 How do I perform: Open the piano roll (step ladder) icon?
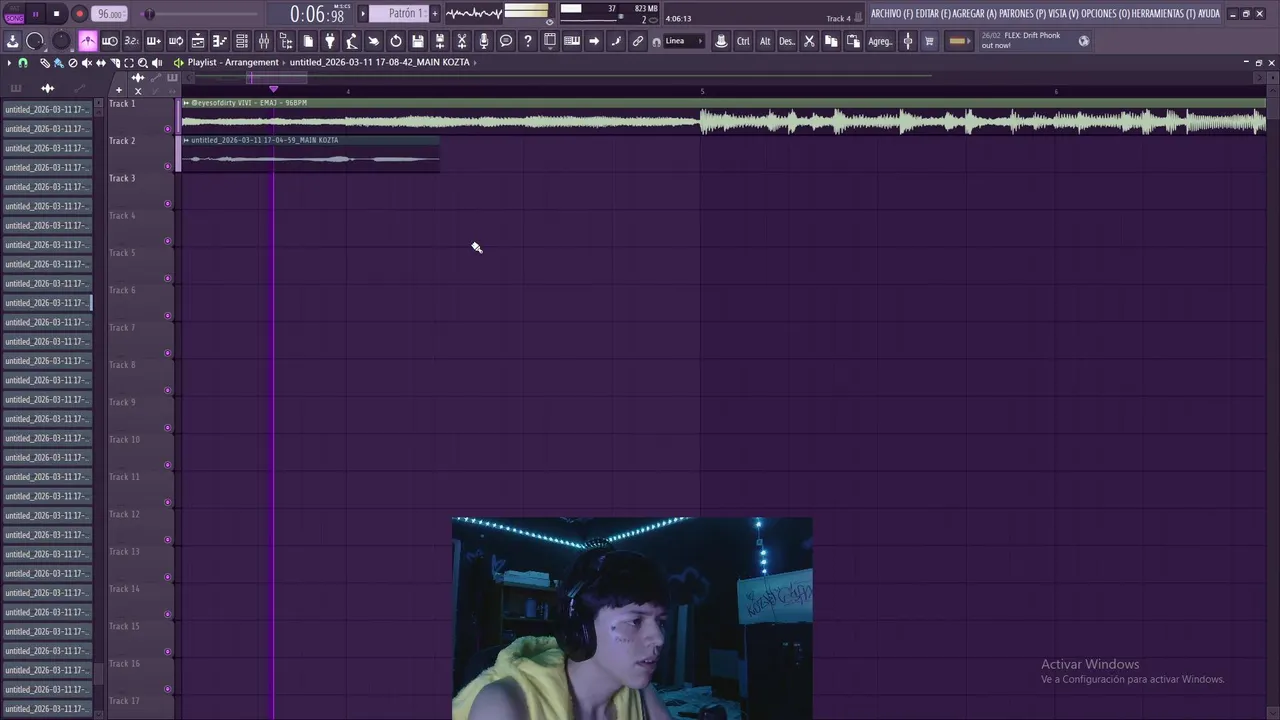(x=220, y=41)
